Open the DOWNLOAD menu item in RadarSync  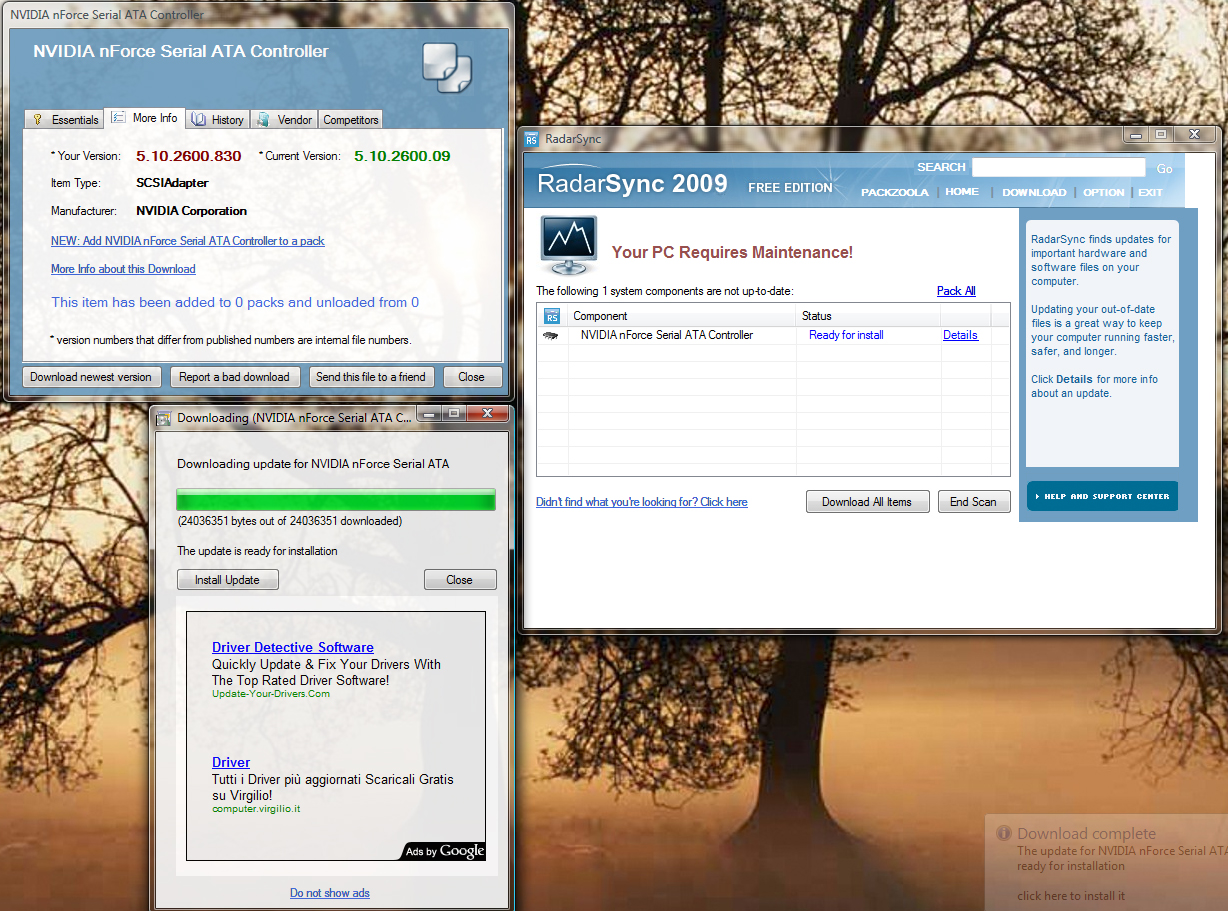tap(1034, 192)
